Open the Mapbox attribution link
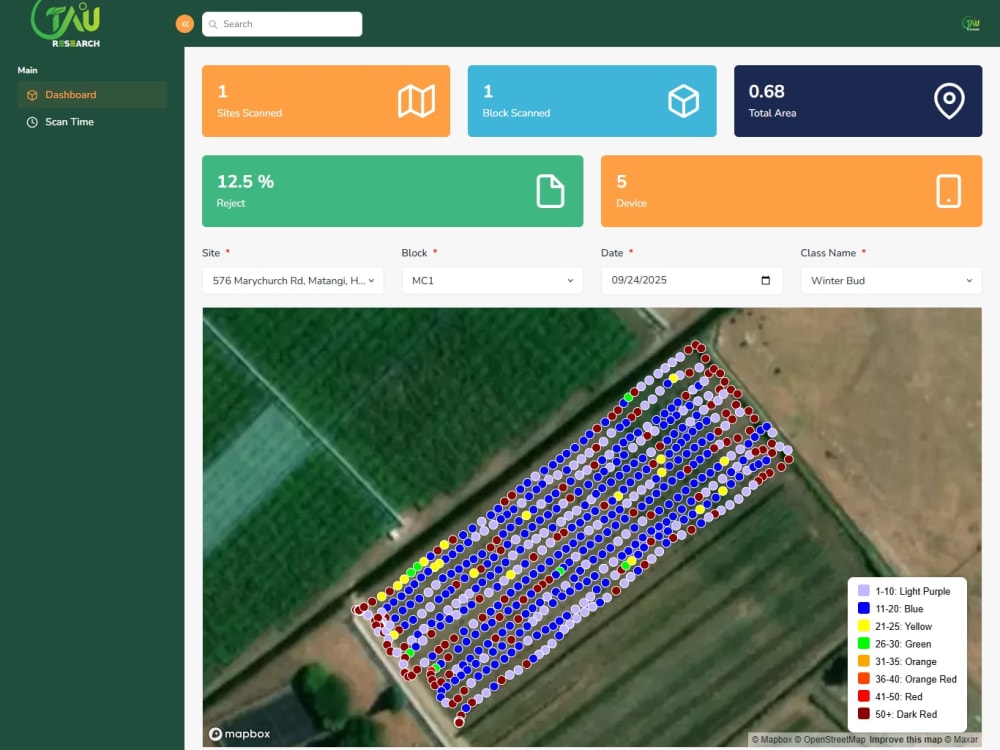Viewport: 1000px width, 750px height. pyautogui.click(x=772, y=740)
